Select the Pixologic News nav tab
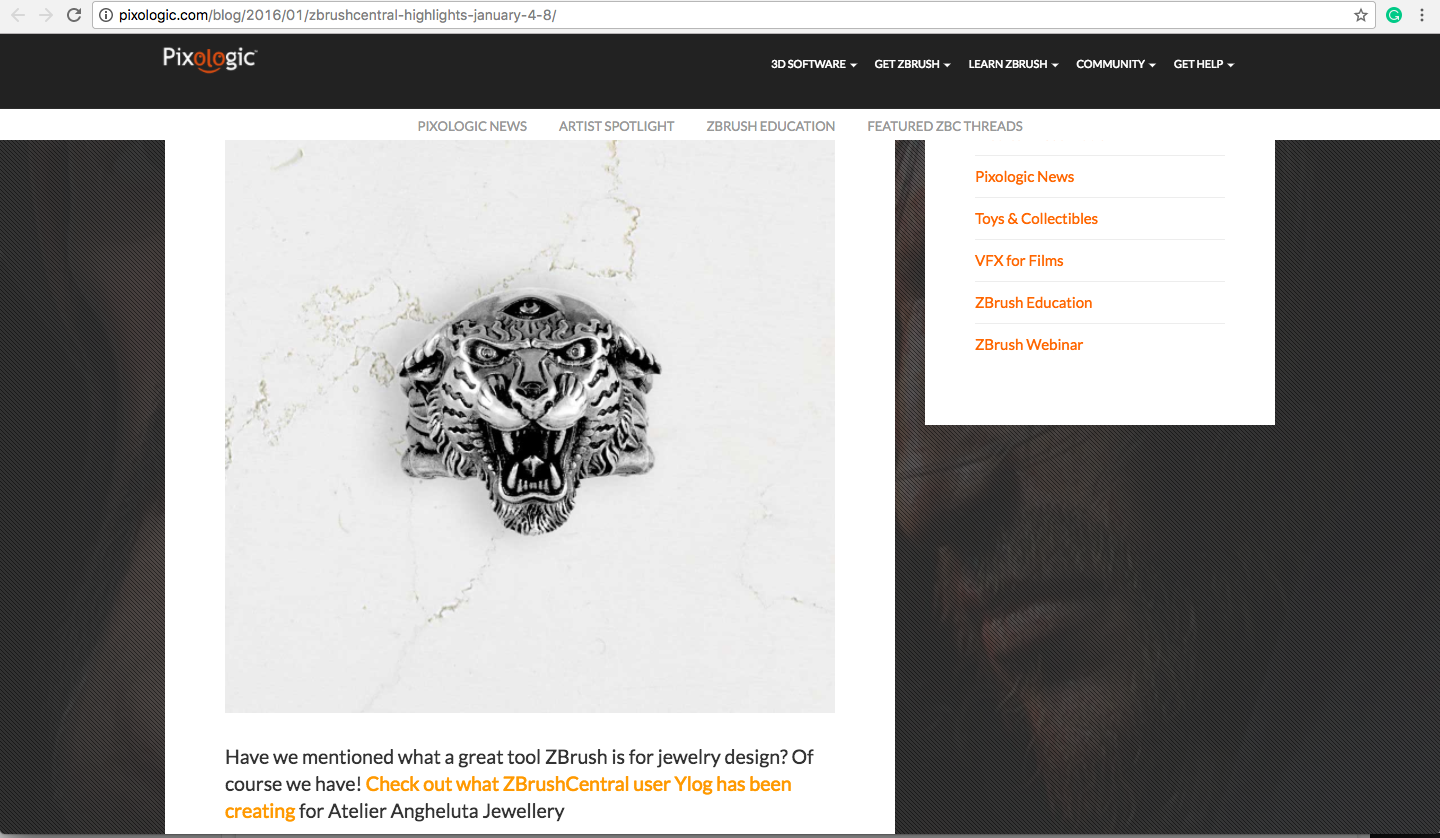 tap(472, 126)
